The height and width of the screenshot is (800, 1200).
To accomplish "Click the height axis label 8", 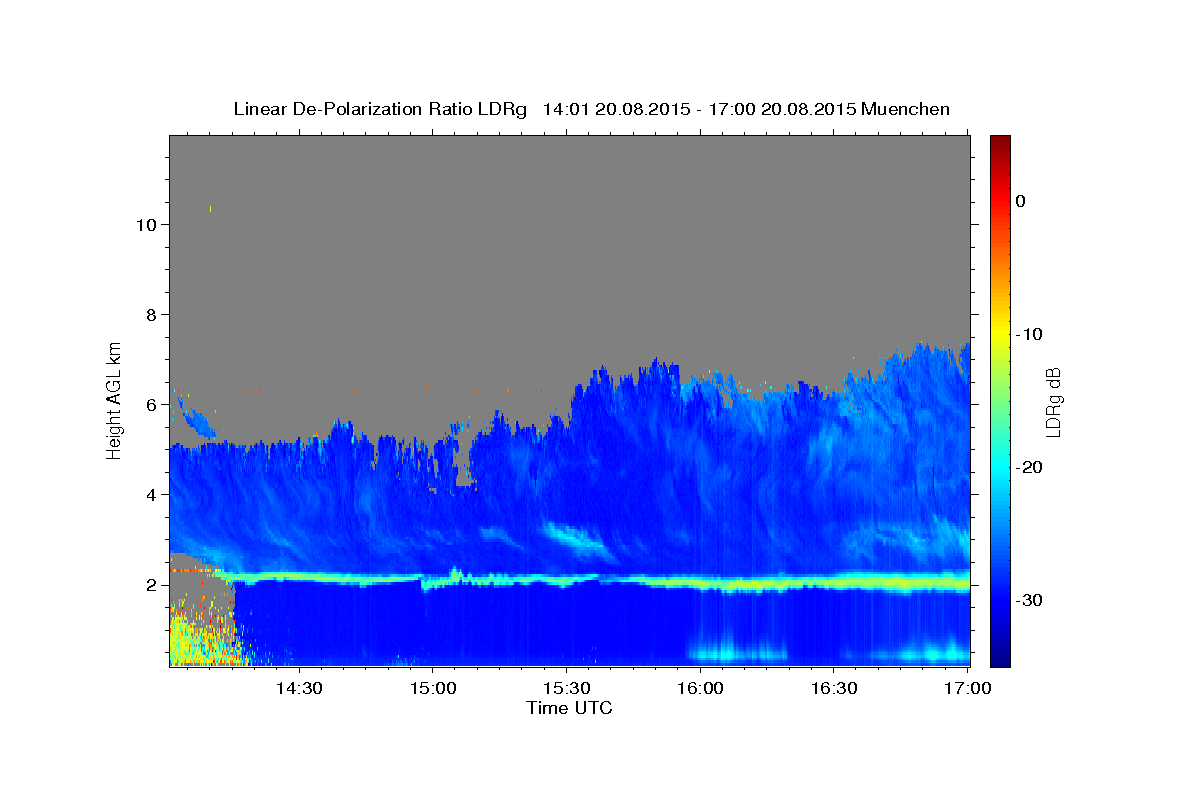I will (x=150, y=314).
